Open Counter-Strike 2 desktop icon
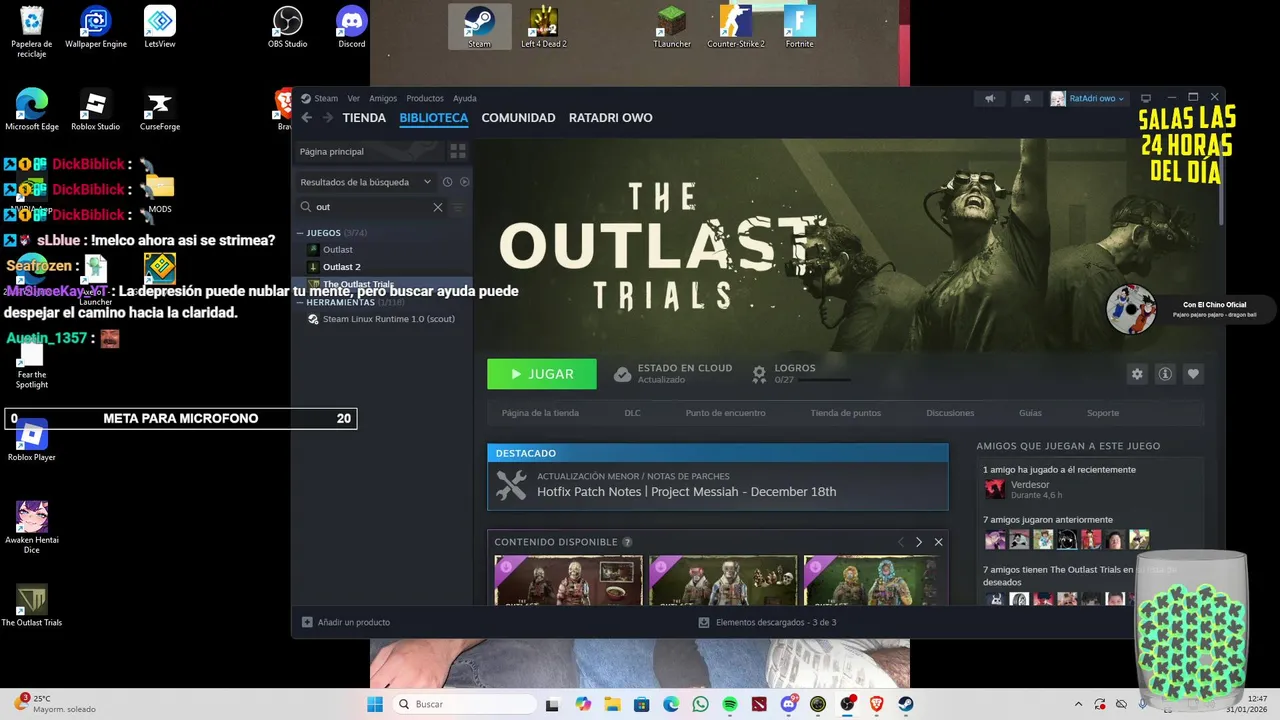1280x720 pixels. click(736, 27)
